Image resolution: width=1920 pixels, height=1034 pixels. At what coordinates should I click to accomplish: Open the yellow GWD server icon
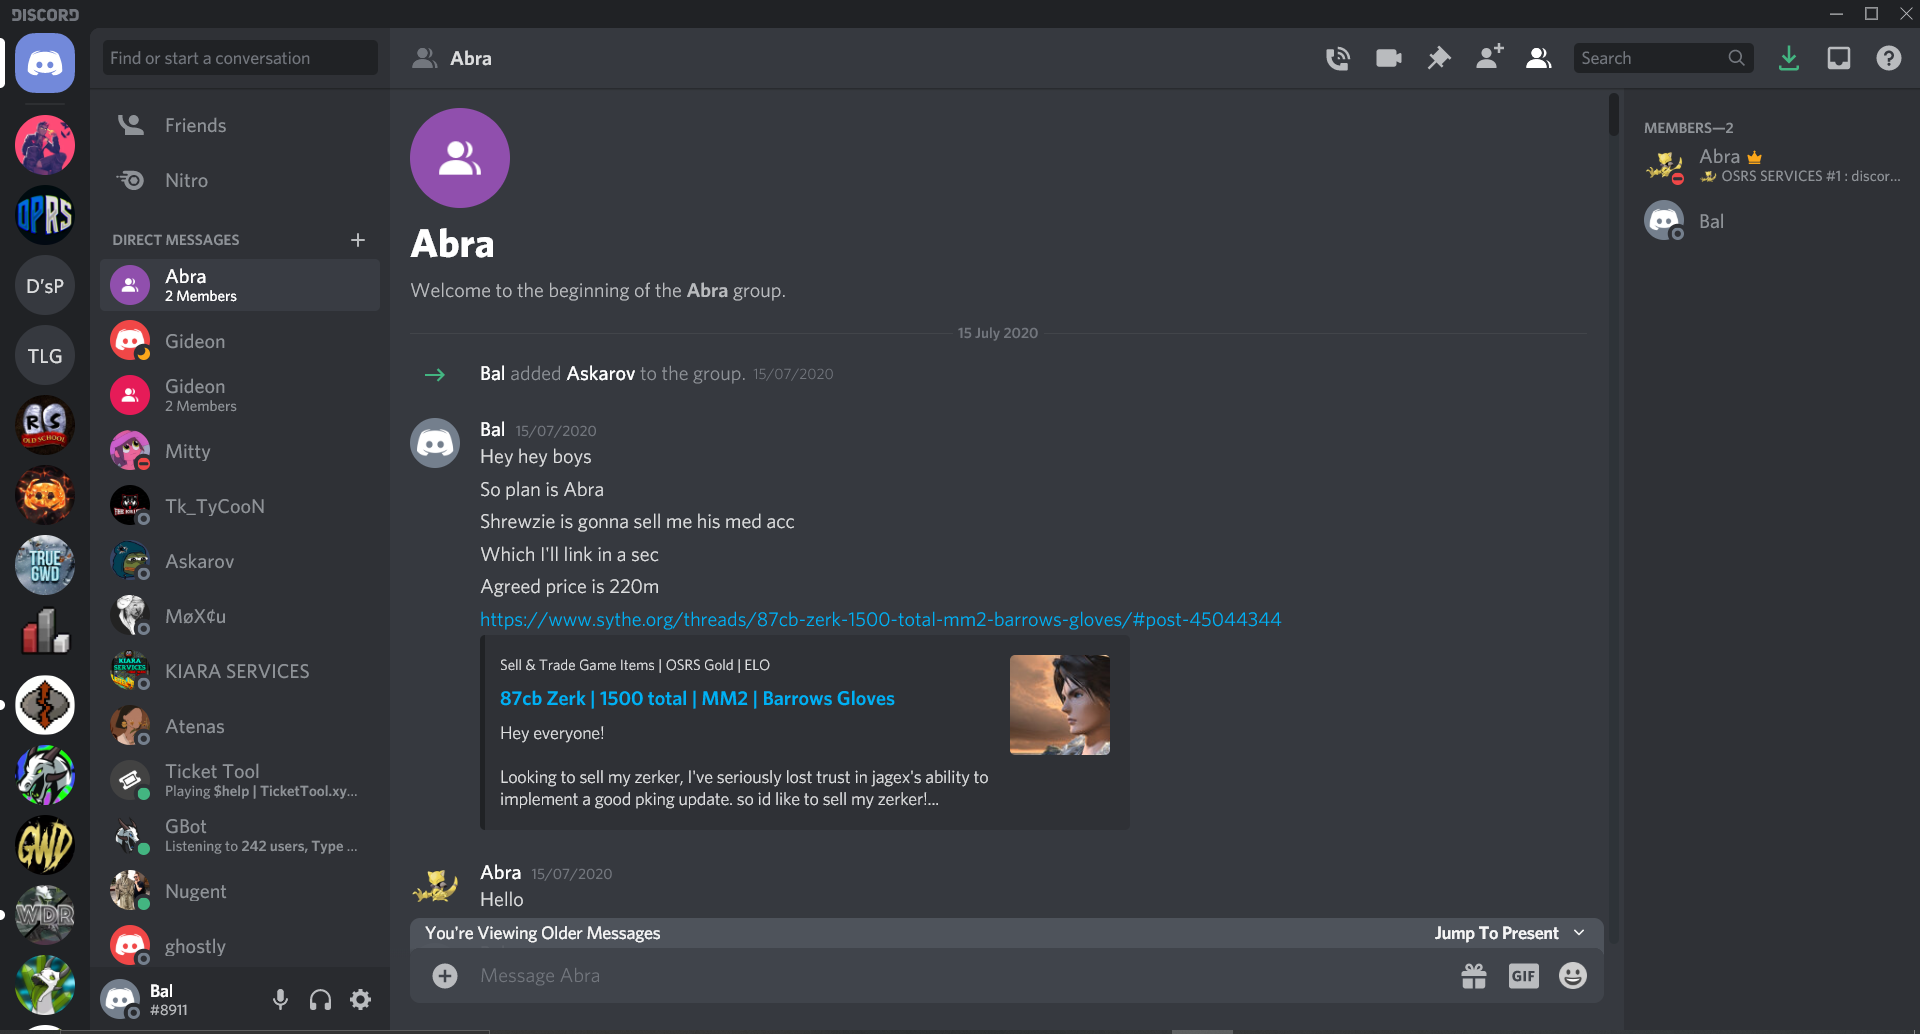(45, 845)
